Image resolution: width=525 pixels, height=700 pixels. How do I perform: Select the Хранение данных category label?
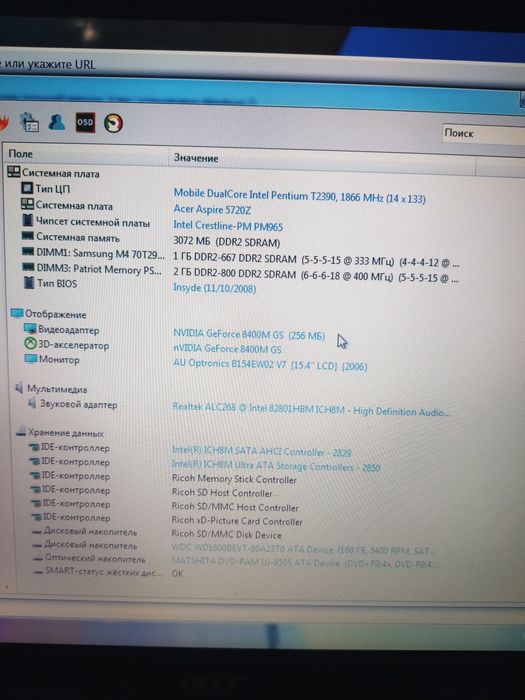[66, 433]
